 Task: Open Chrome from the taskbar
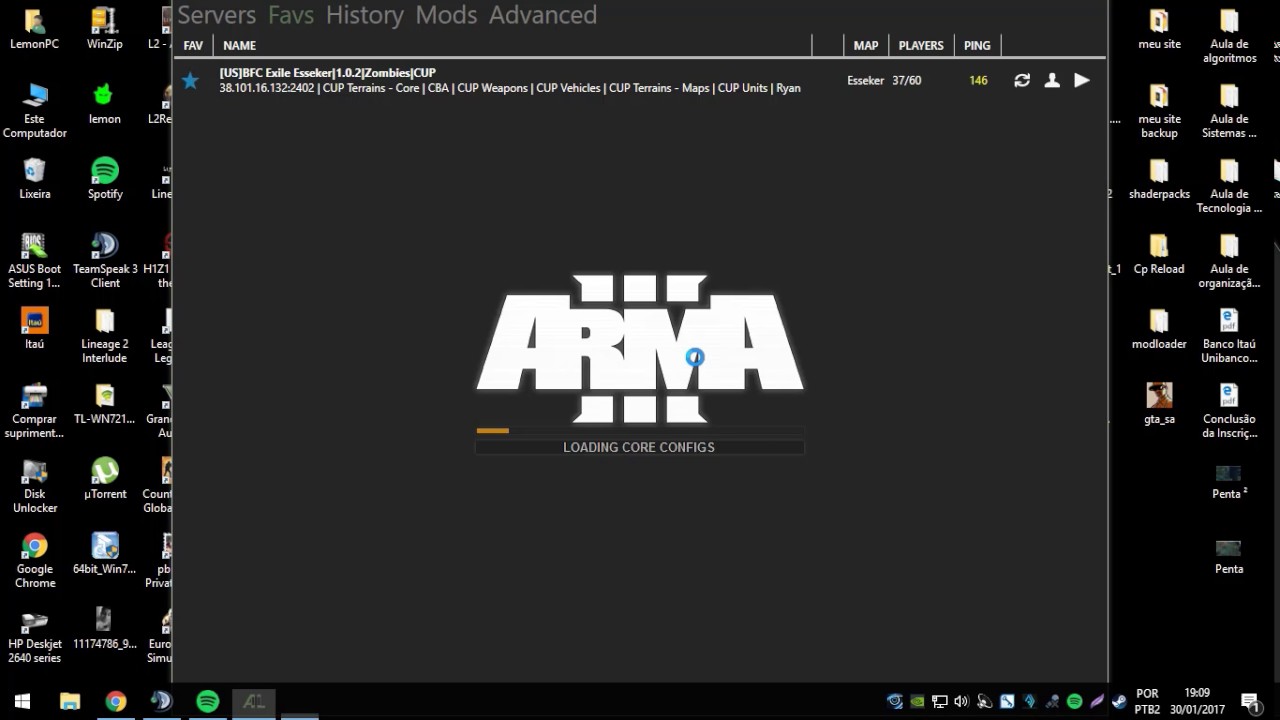coord(116,701)
